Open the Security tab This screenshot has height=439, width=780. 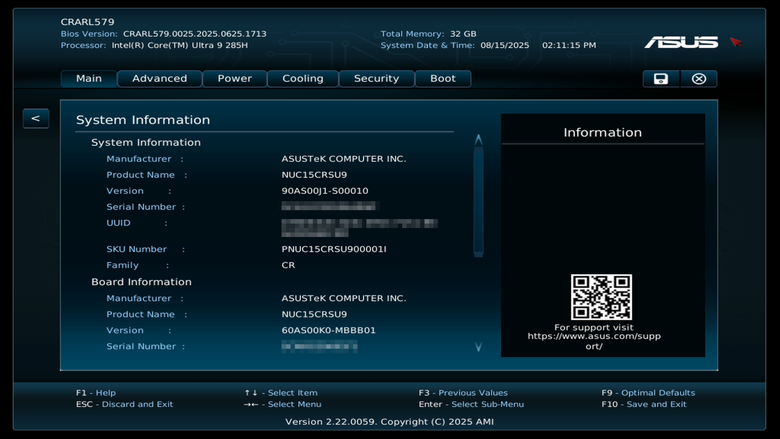(x=377, y=79)
